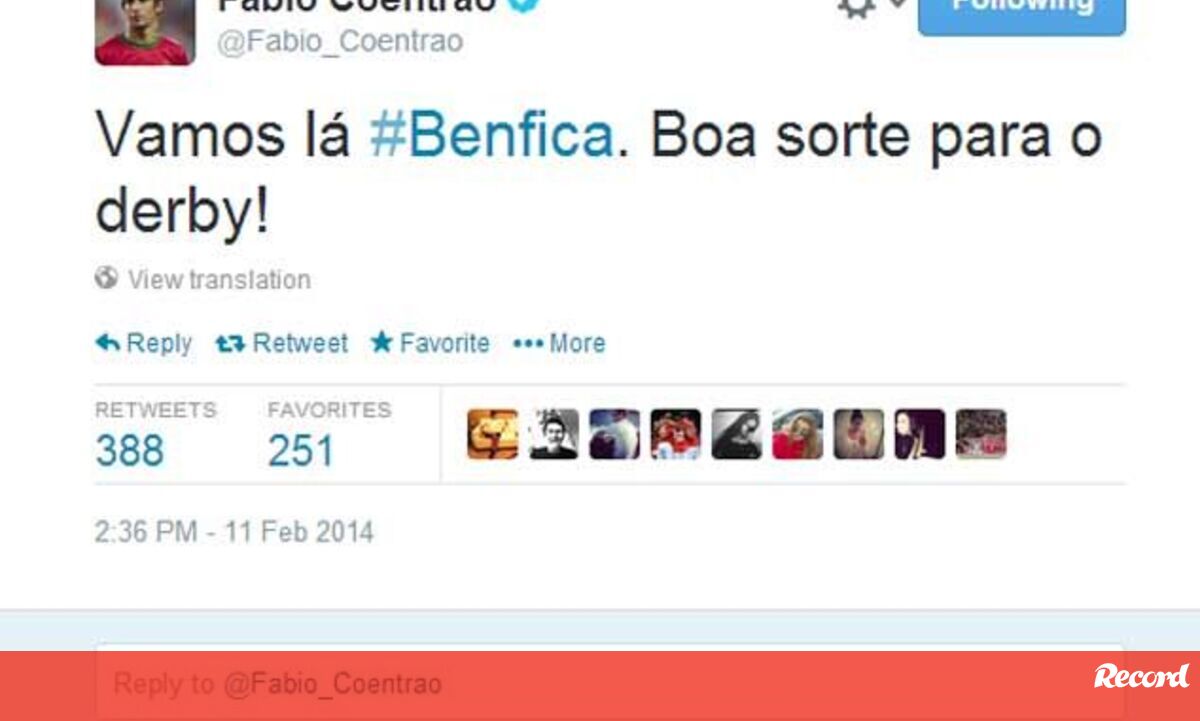Click the Favorite star icon
Viewport: 1200px width, 721px height.
point(381,342)
